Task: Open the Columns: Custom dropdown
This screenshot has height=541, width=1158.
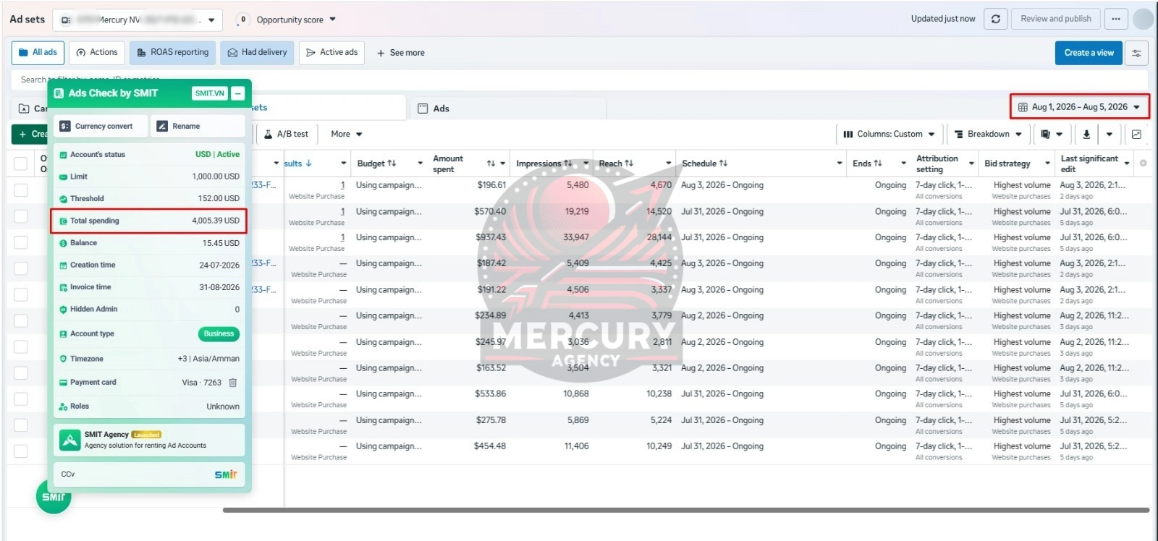Action: pos(889,134)
